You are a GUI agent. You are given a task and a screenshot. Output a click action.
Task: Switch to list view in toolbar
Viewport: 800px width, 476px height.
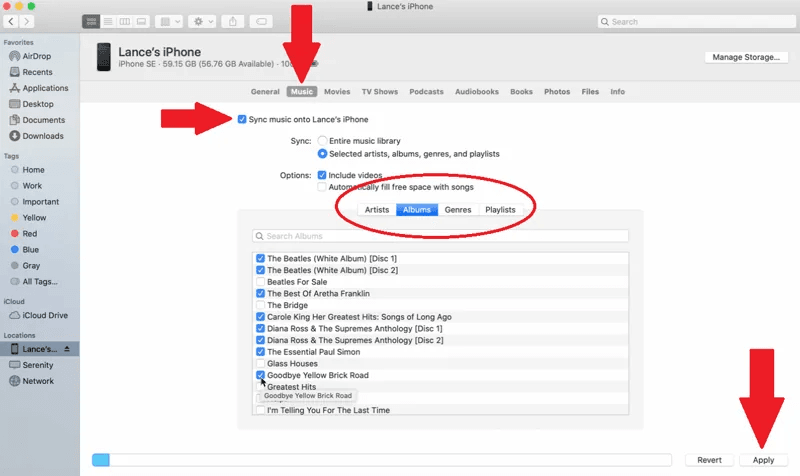pos(108,21)
